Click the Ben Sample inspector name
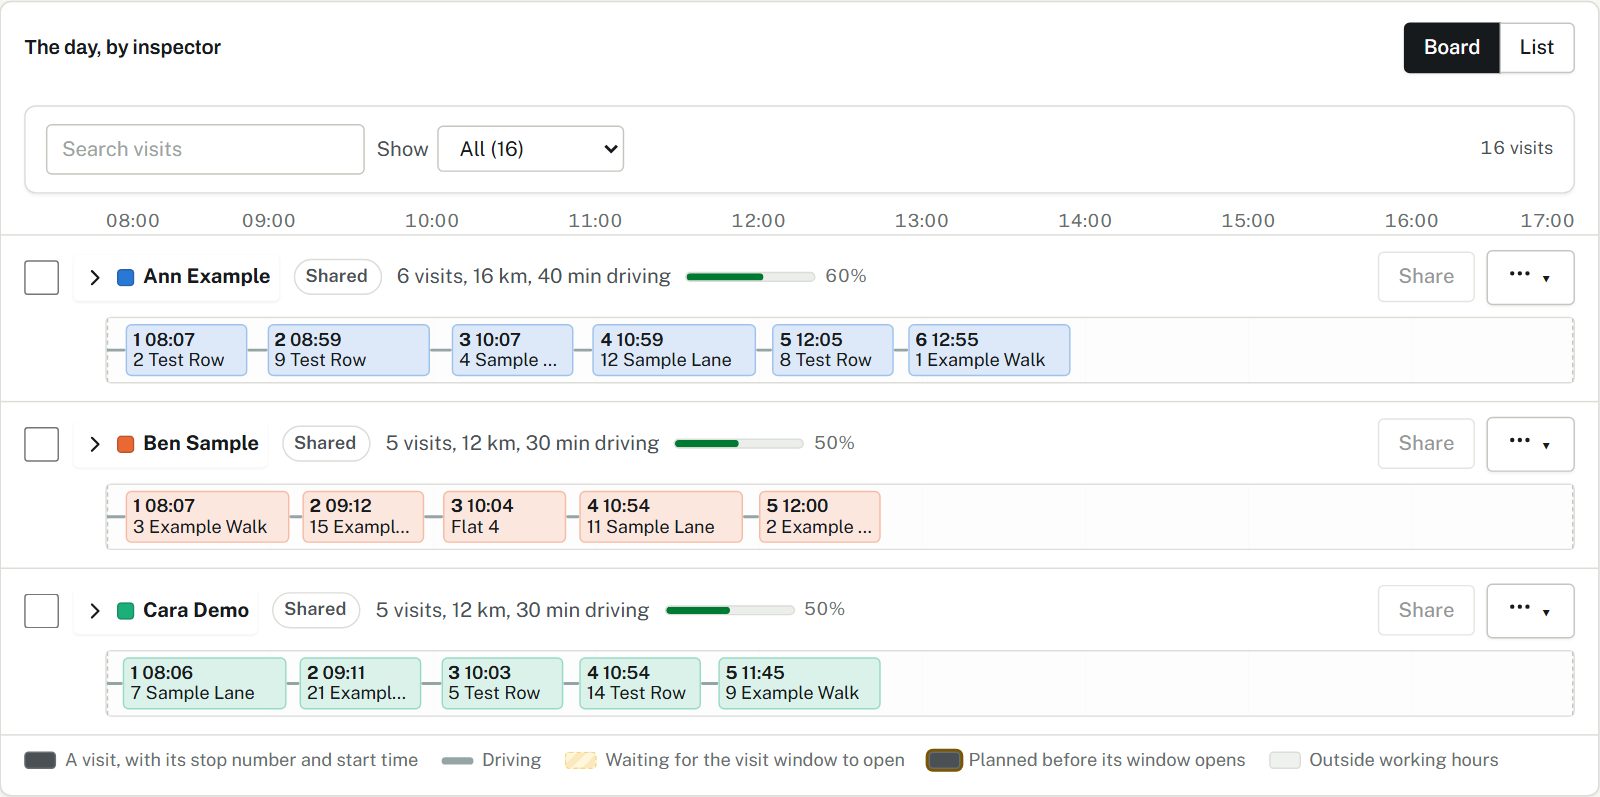The image size is (1600, 797). click(201, 443)
